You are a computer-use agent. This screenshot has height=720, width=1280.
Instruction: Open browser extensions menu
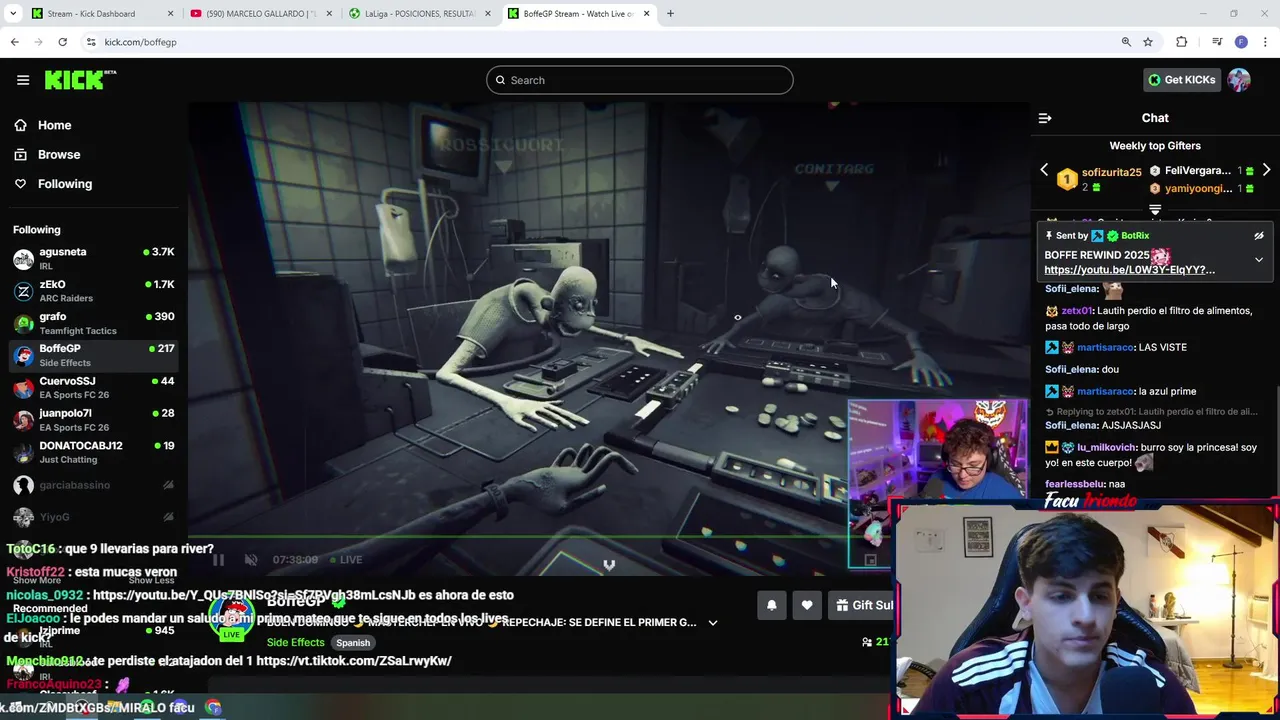click(x=1182, y=42)
